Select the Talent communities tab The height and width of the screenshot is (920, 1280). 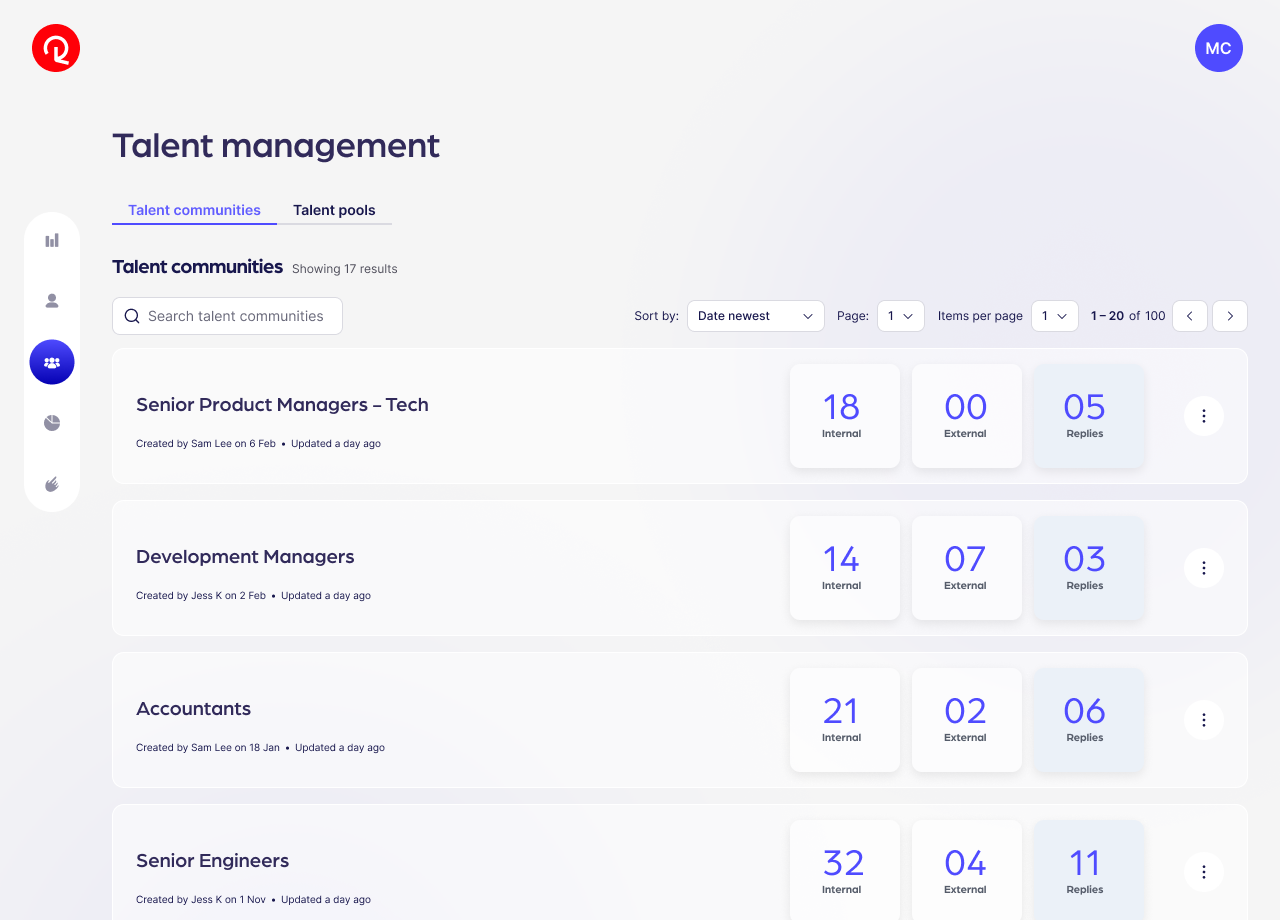(x=194, y=210)
